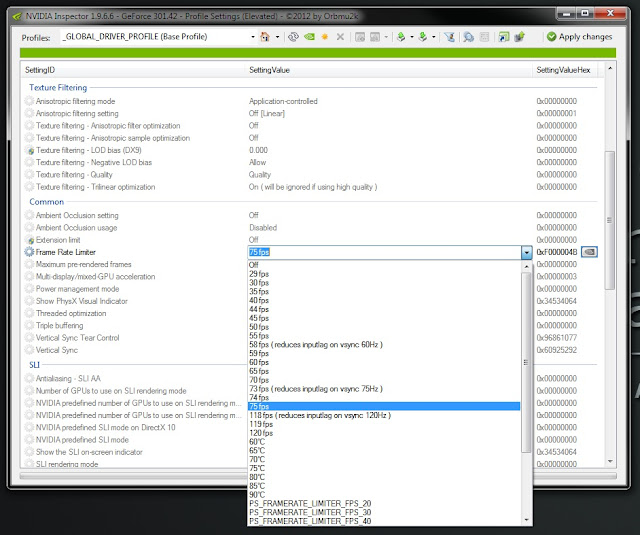This screenshot has height=535, width=640.
Task: Click the Apply changes button
Action: click(x=579, y=37)
